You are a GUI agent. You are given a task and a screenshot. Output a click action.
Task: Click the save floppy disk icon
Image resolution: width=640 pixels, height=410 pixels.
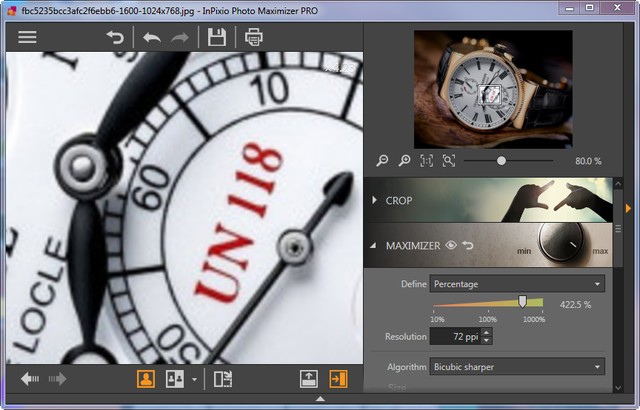[x=216, y=37]
